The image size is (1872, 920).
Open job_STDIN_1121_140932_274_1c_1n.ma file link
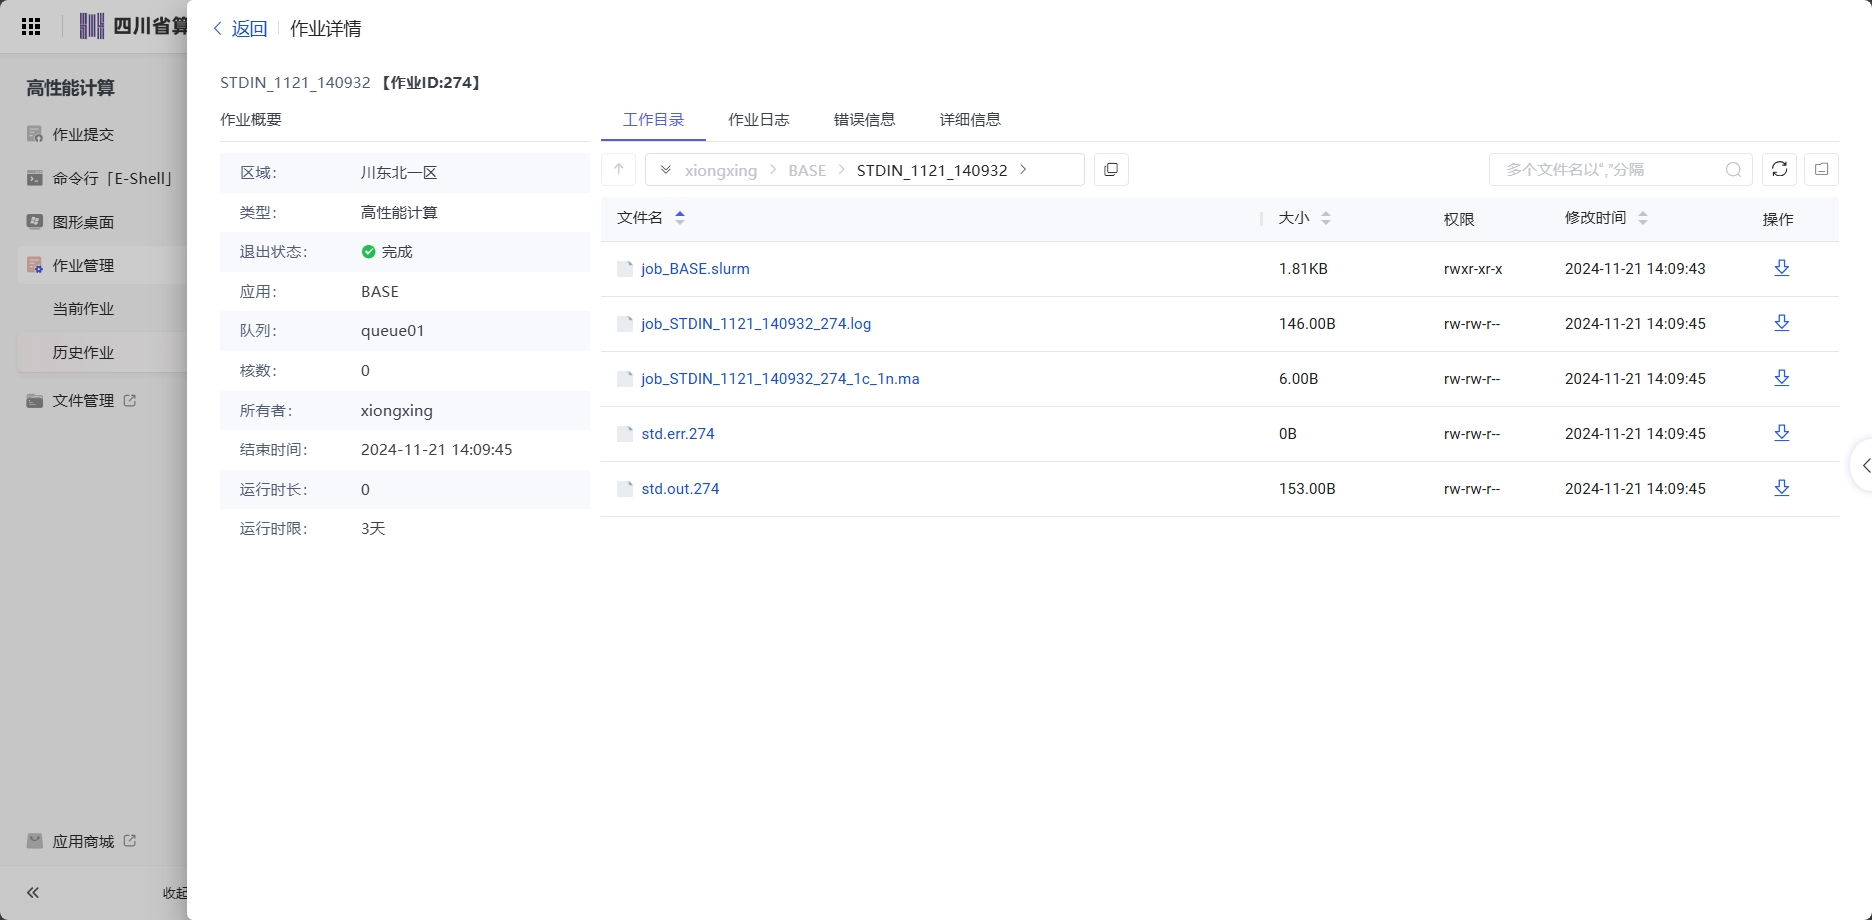tap(780, 379)
